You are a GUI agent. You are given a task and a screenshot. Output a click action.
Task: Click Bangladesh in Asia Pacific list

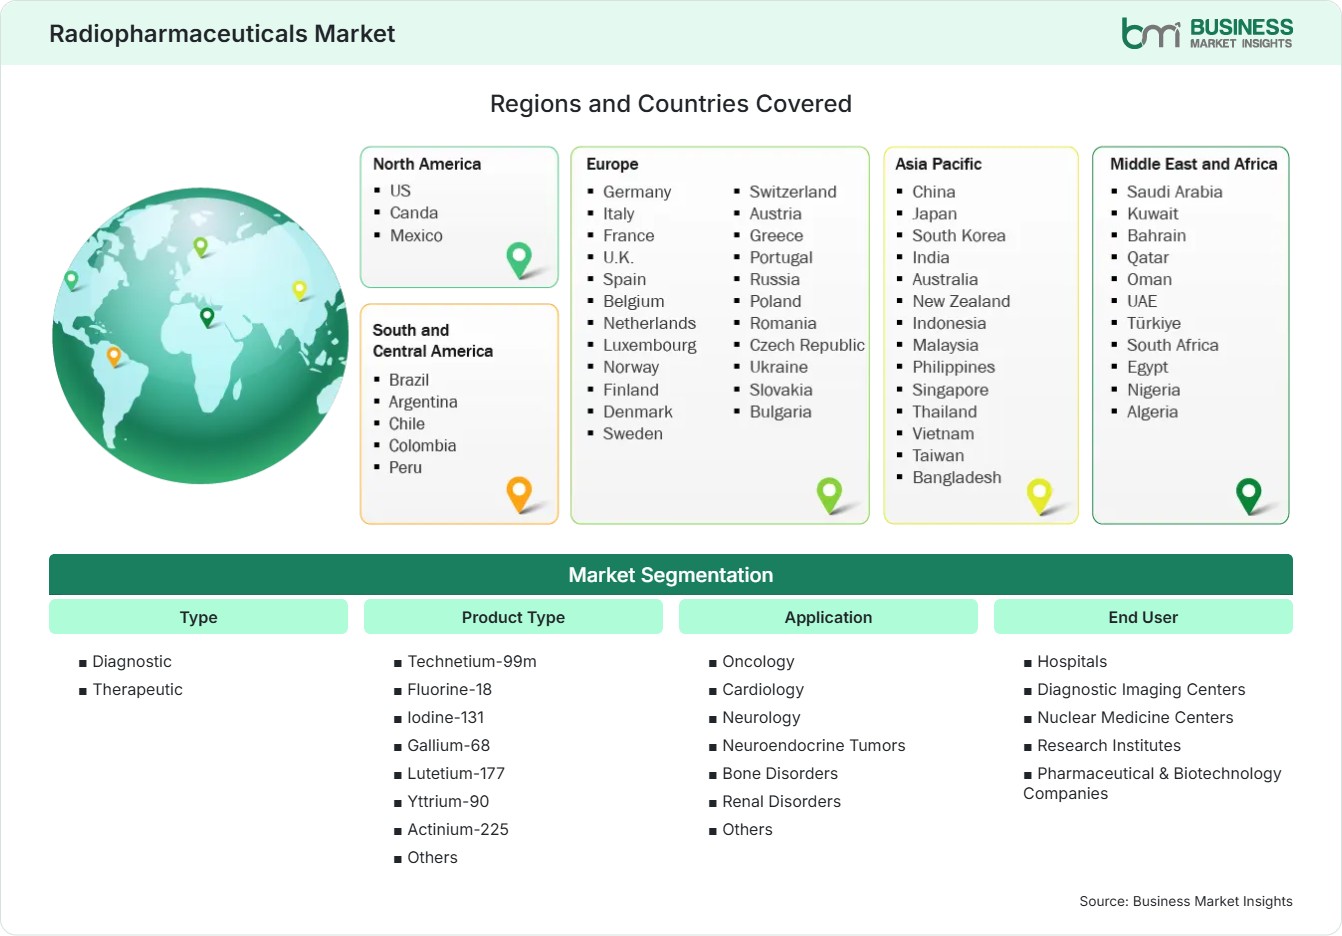coord(957,478)
